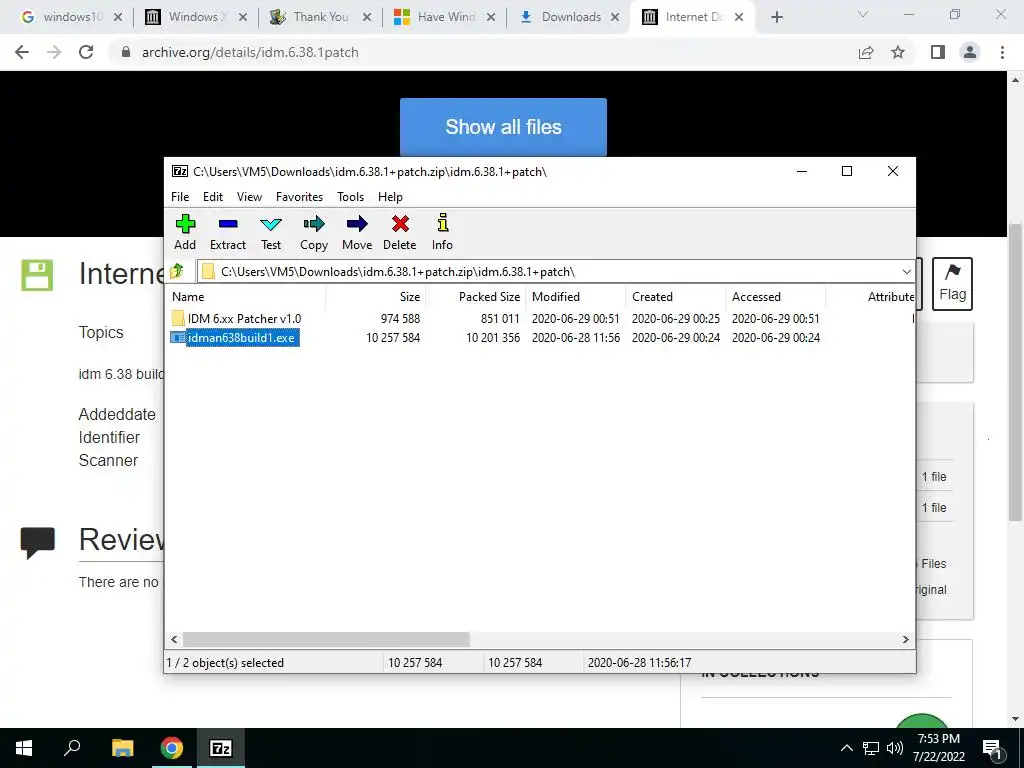Open the Tools menu
Screen dimensions: 1024x768
[x=351, y=197]
